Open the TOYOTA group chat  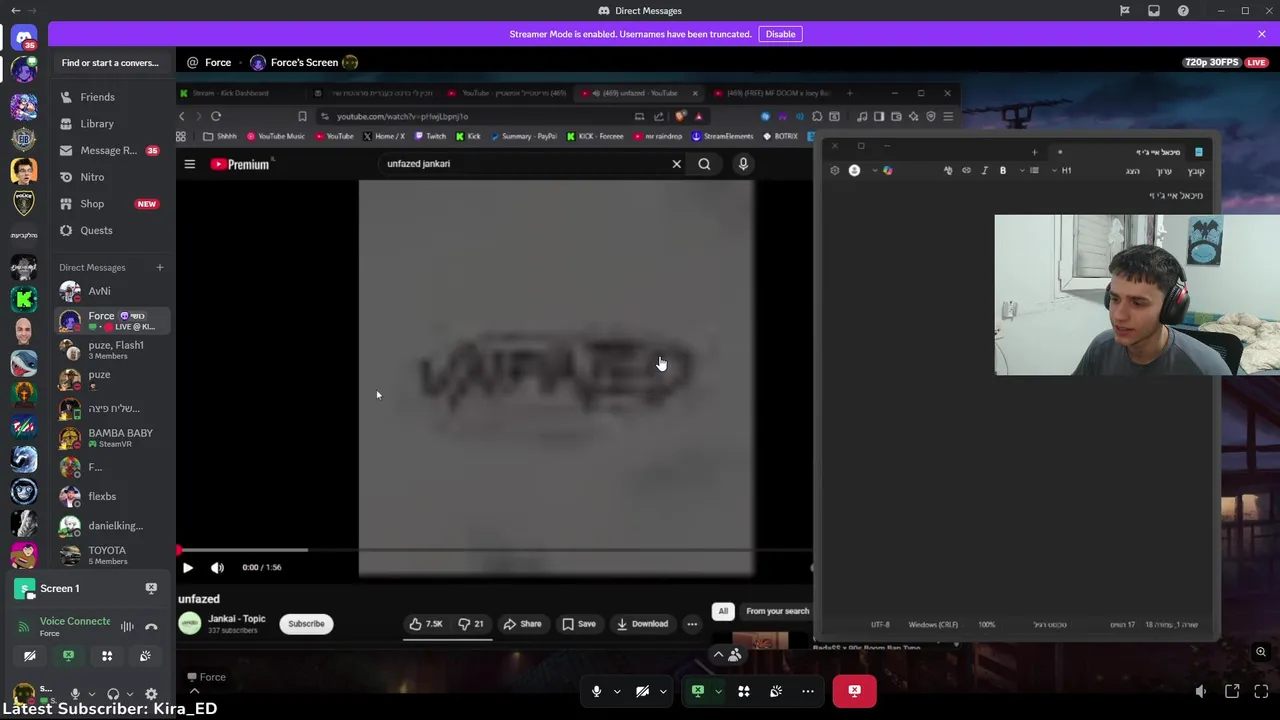110,555
